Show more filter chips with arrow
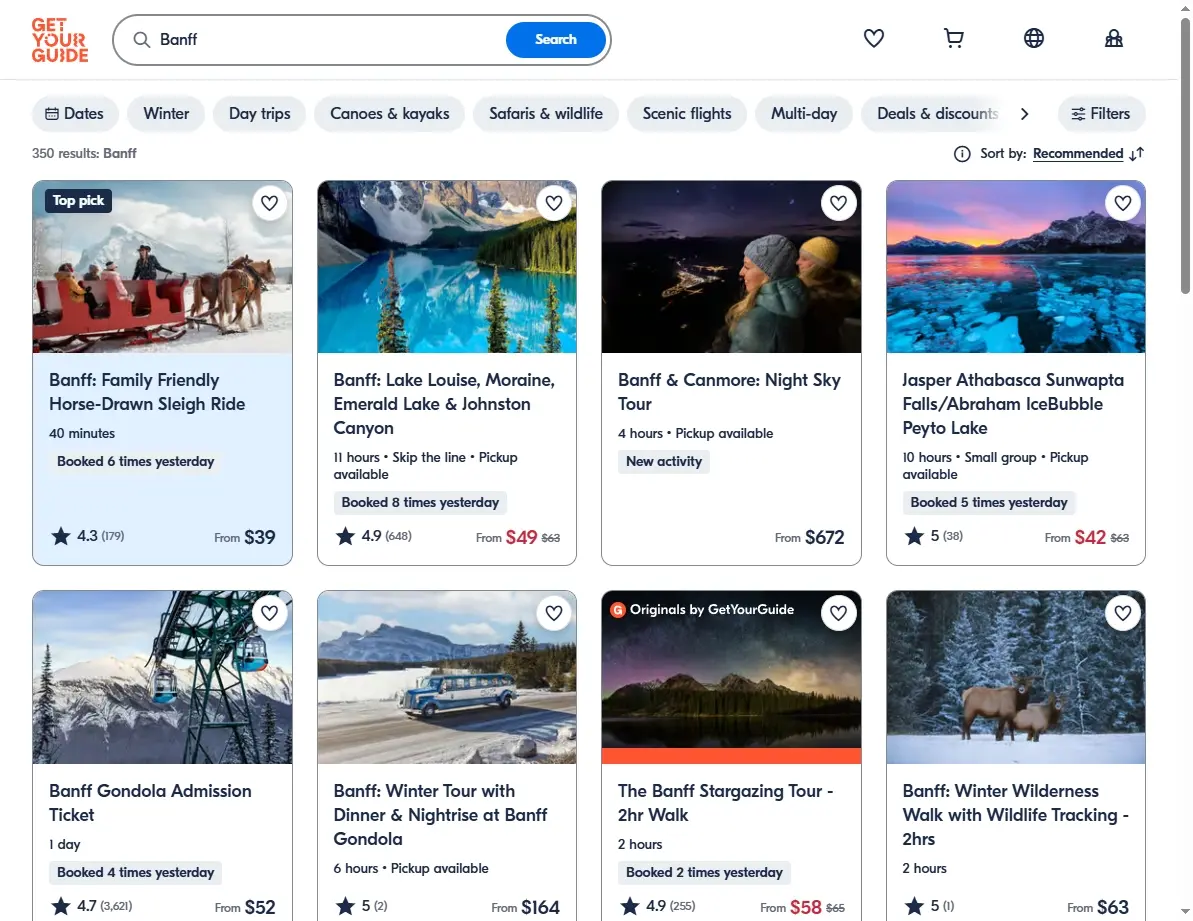 (1024, 114)
